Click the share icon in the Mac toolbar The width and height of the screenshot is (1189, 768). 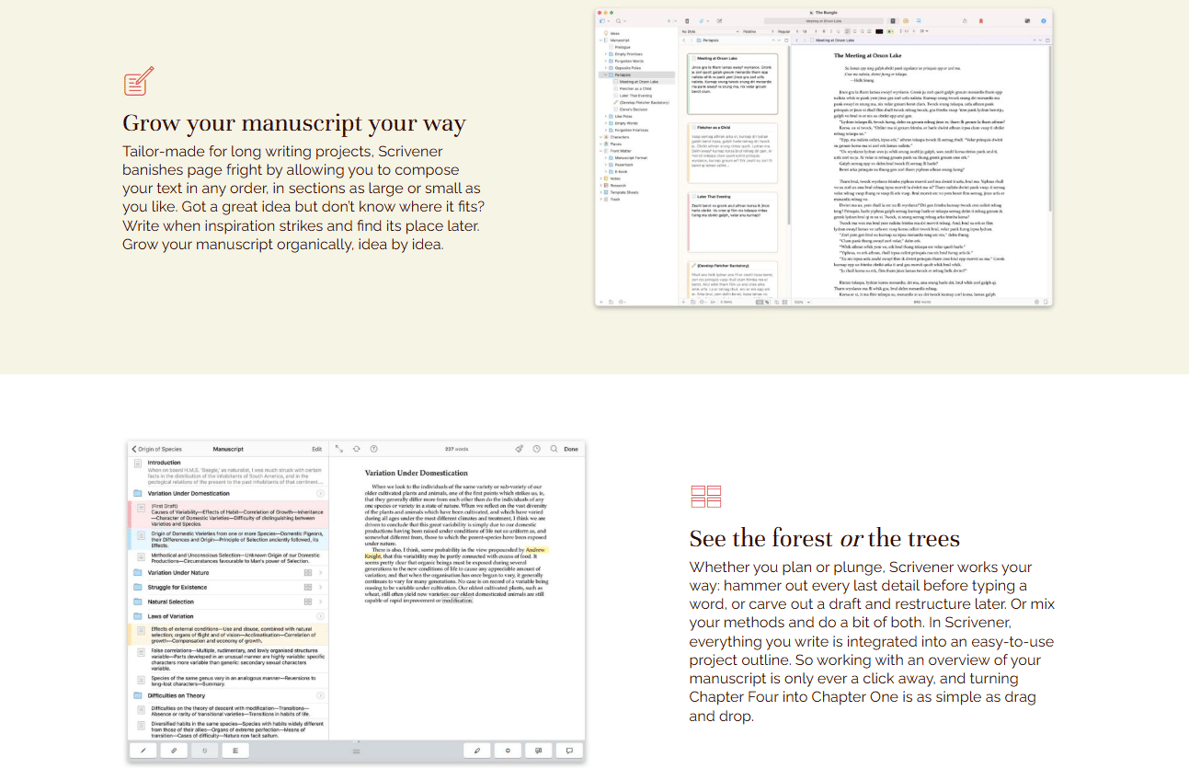[x=965, y=21]
